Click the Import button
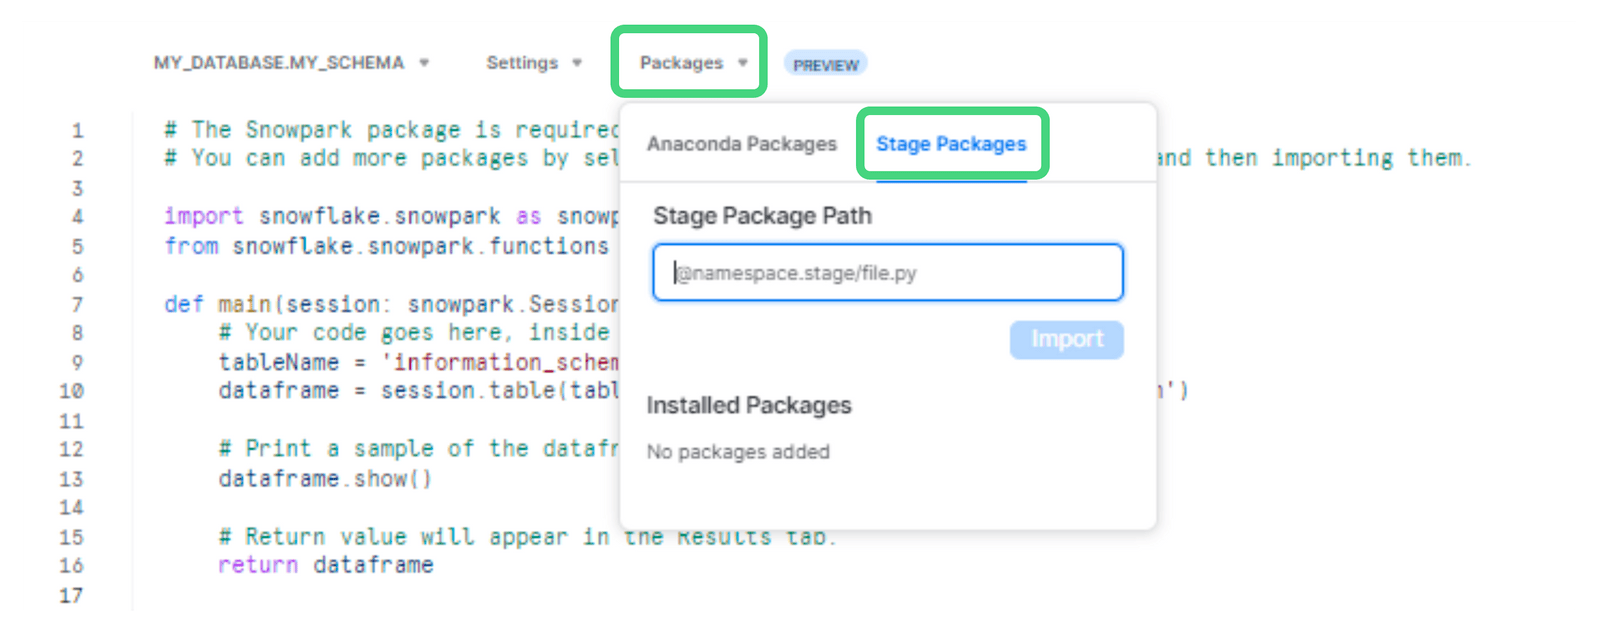1600x635 pixels. tap(1067, 340)
